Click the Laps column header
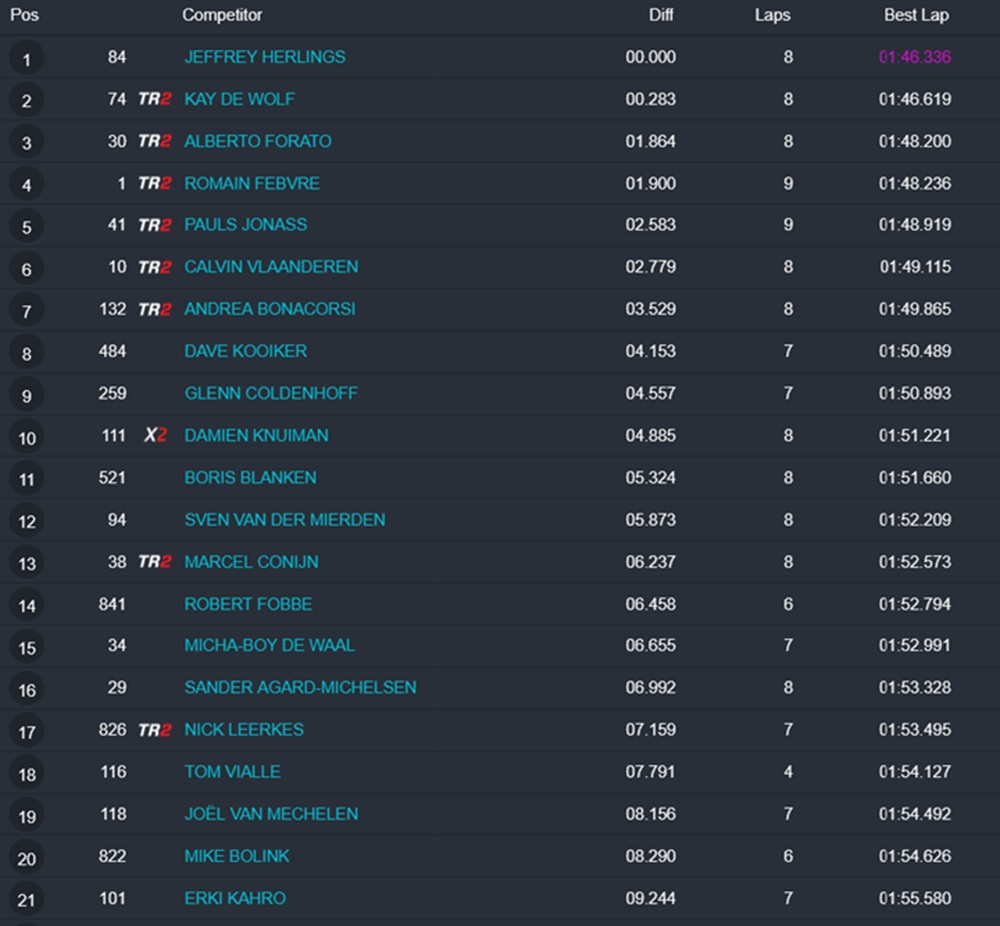 click(772, 15)
